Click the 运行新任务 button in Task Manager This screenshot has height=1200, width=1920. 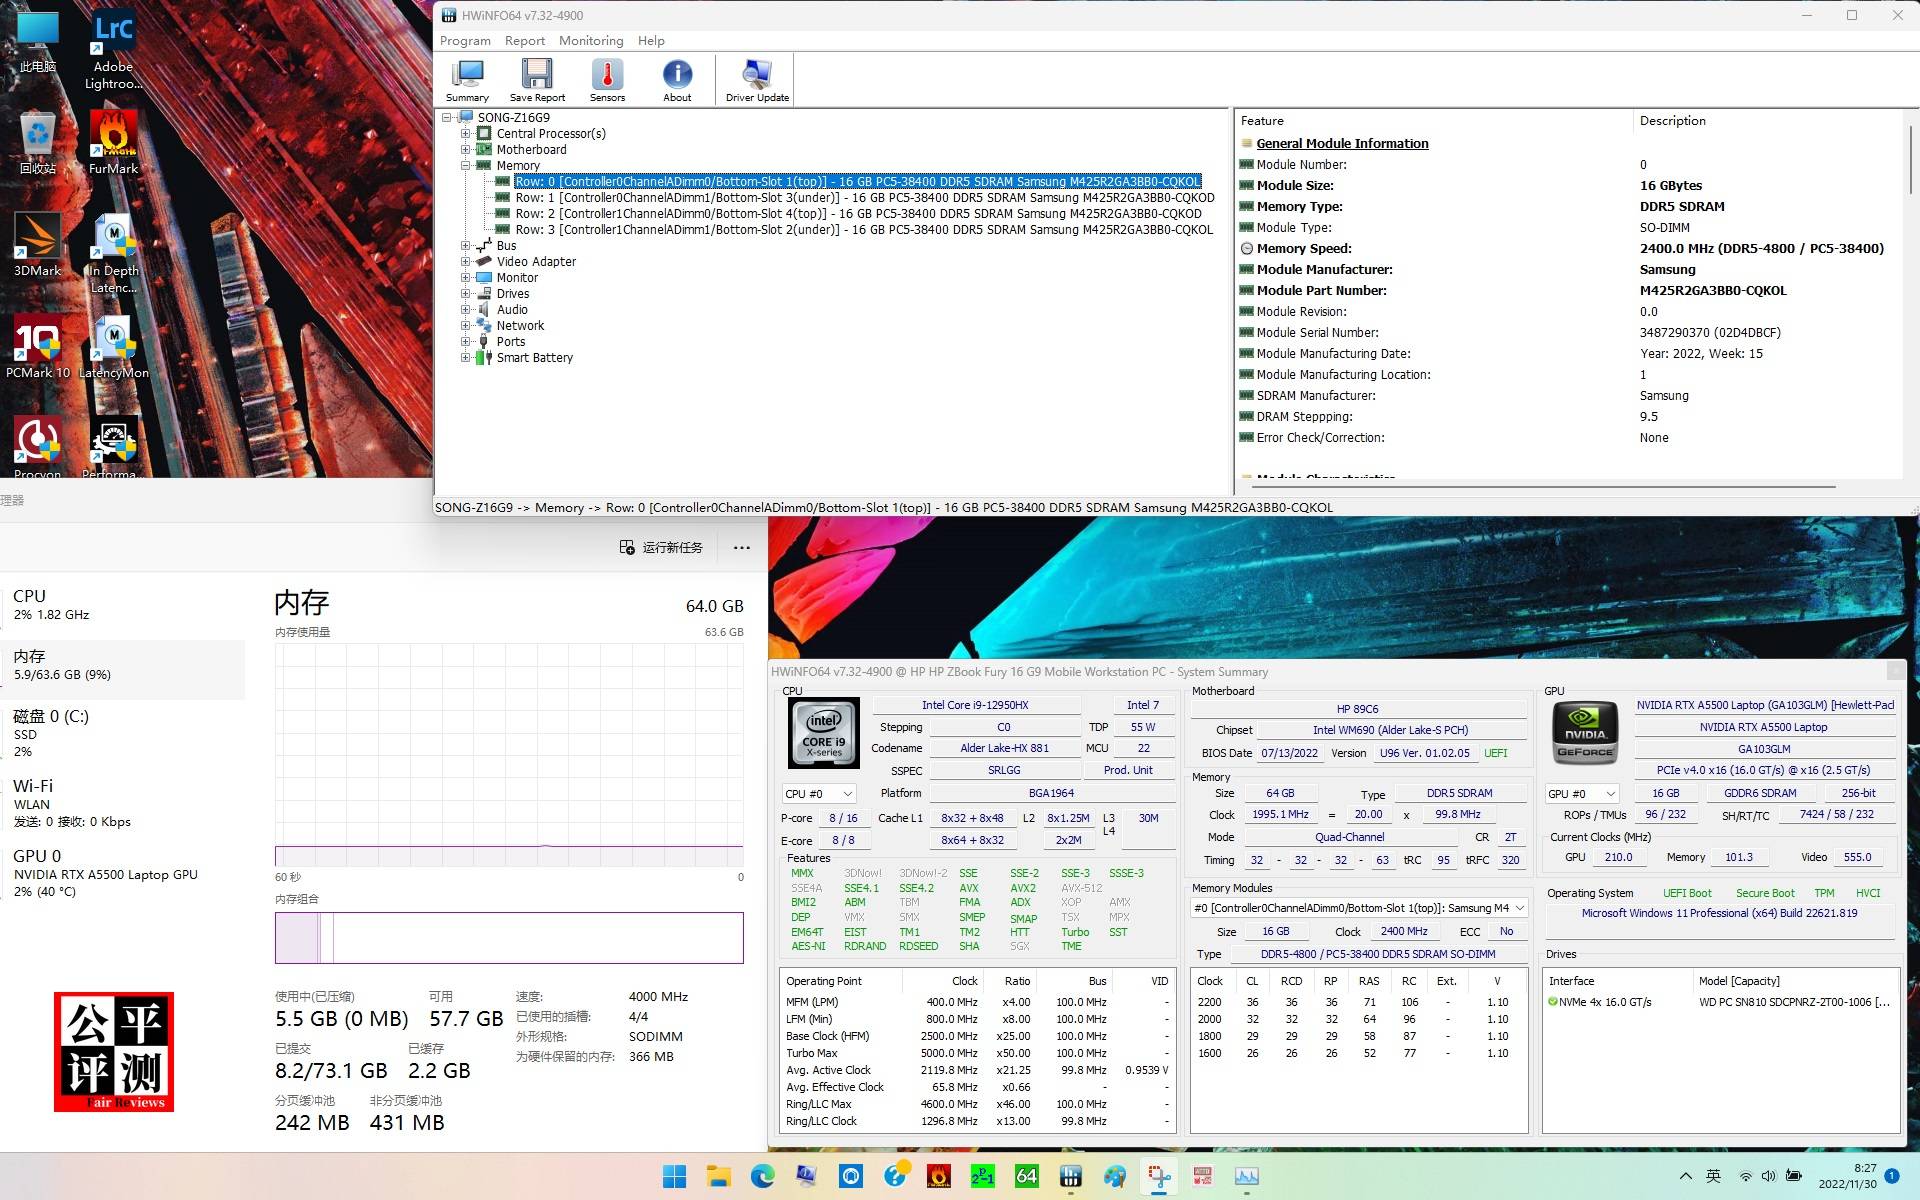pos(661,547)
